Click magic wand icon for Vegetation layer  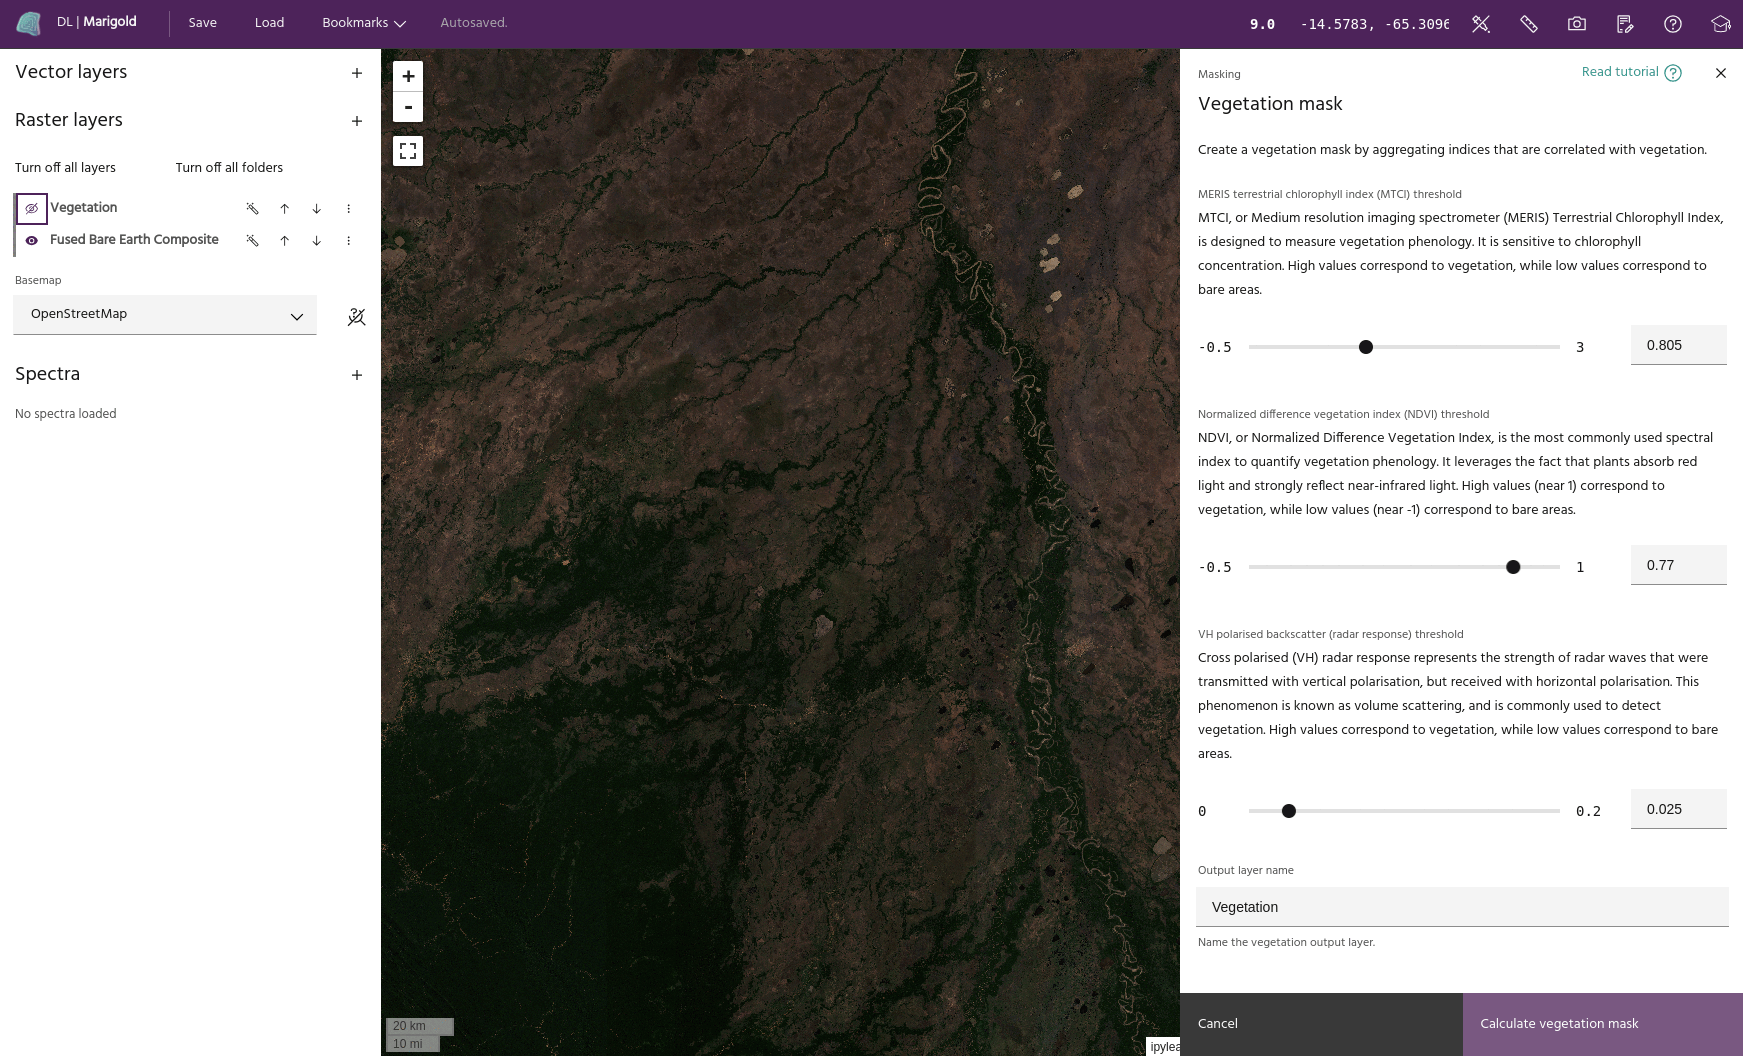pos(252,209)
